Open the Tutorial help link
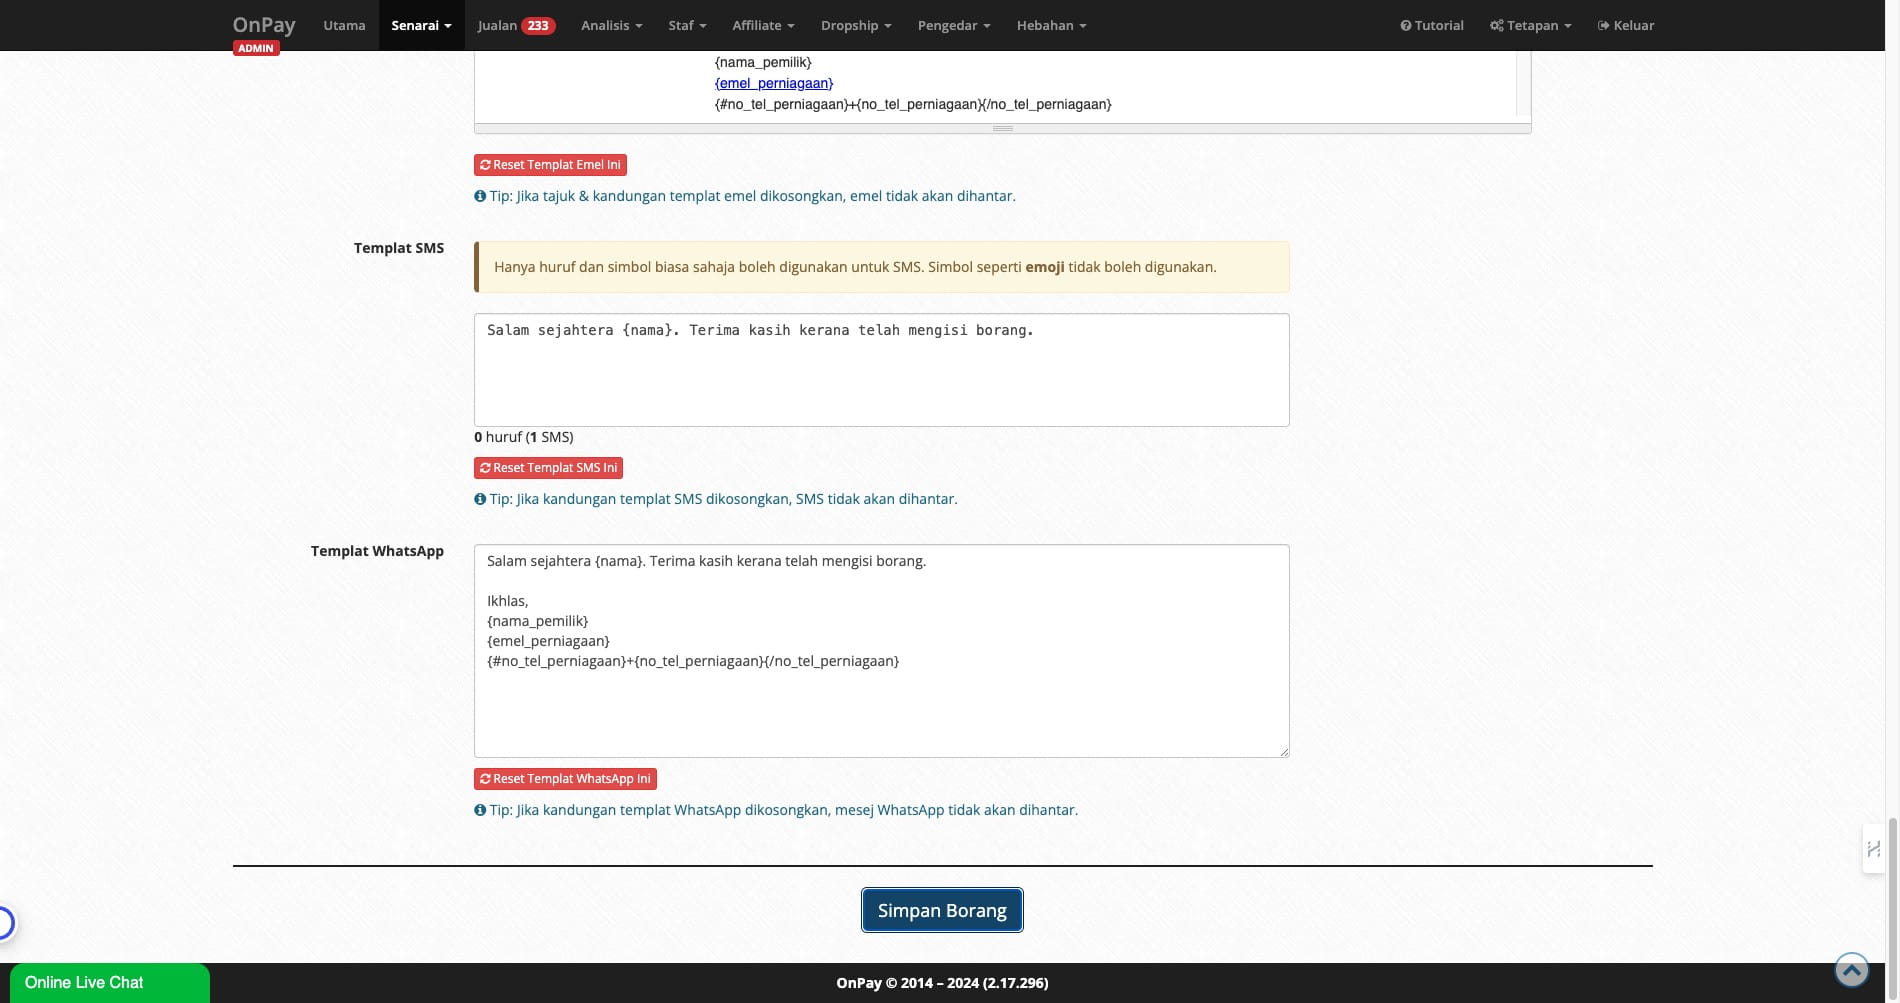The height and width of the screenshot is (1003, 1900). click(x=1431, y=25)
